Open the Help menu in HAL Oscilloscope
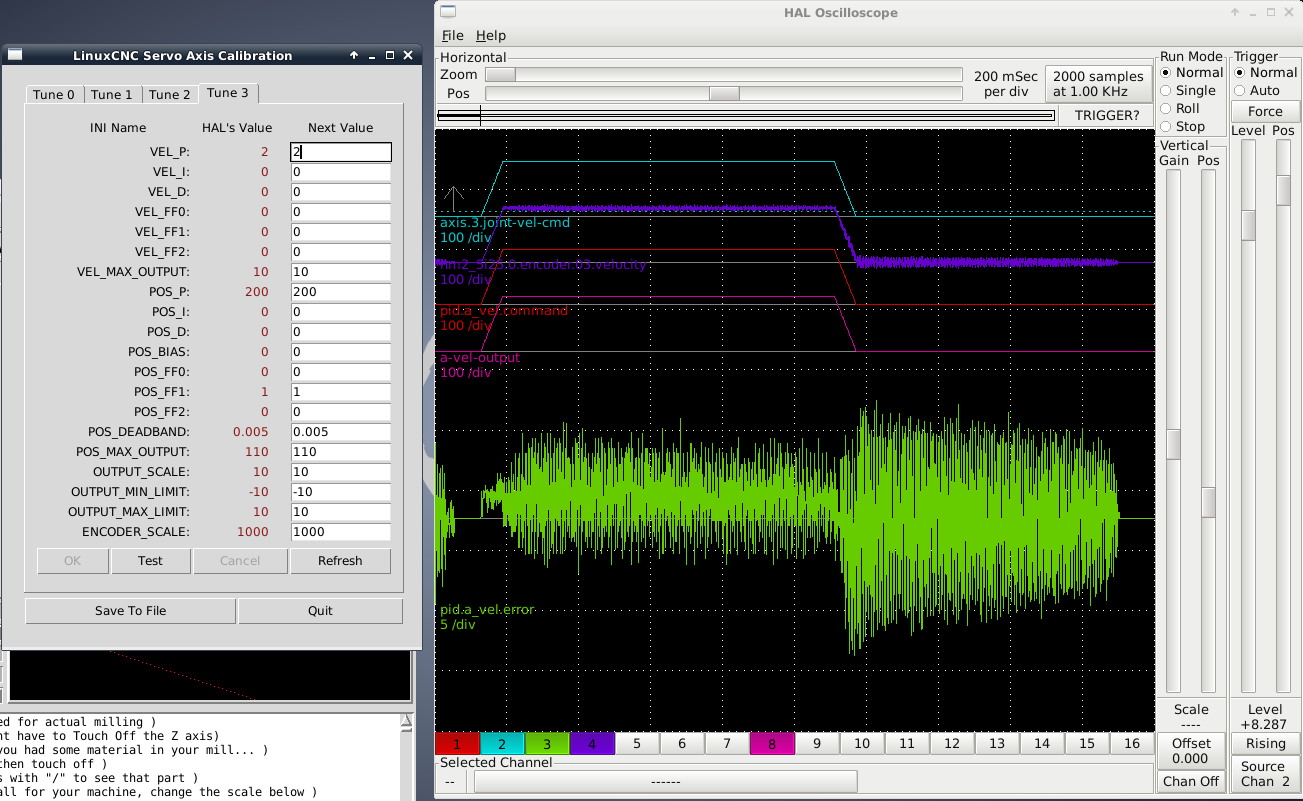Screen dimensions: 1303x801 (x=491, y=35)
